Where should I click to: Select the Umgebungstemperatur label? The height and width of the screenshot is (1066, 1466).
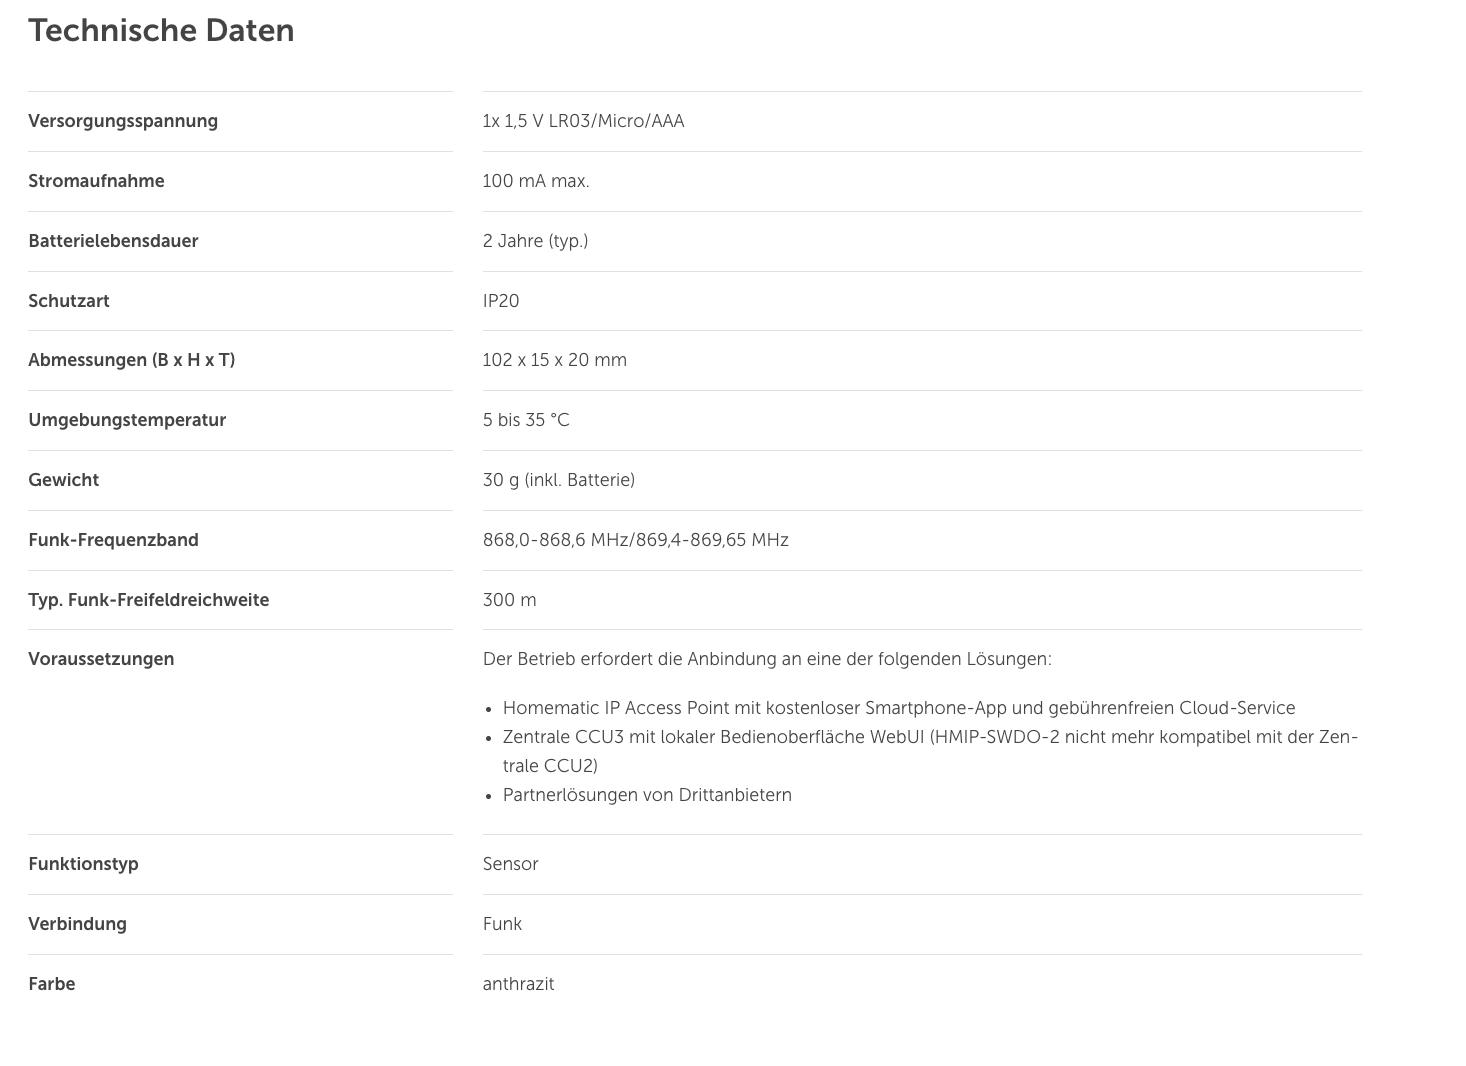(127, 420)
